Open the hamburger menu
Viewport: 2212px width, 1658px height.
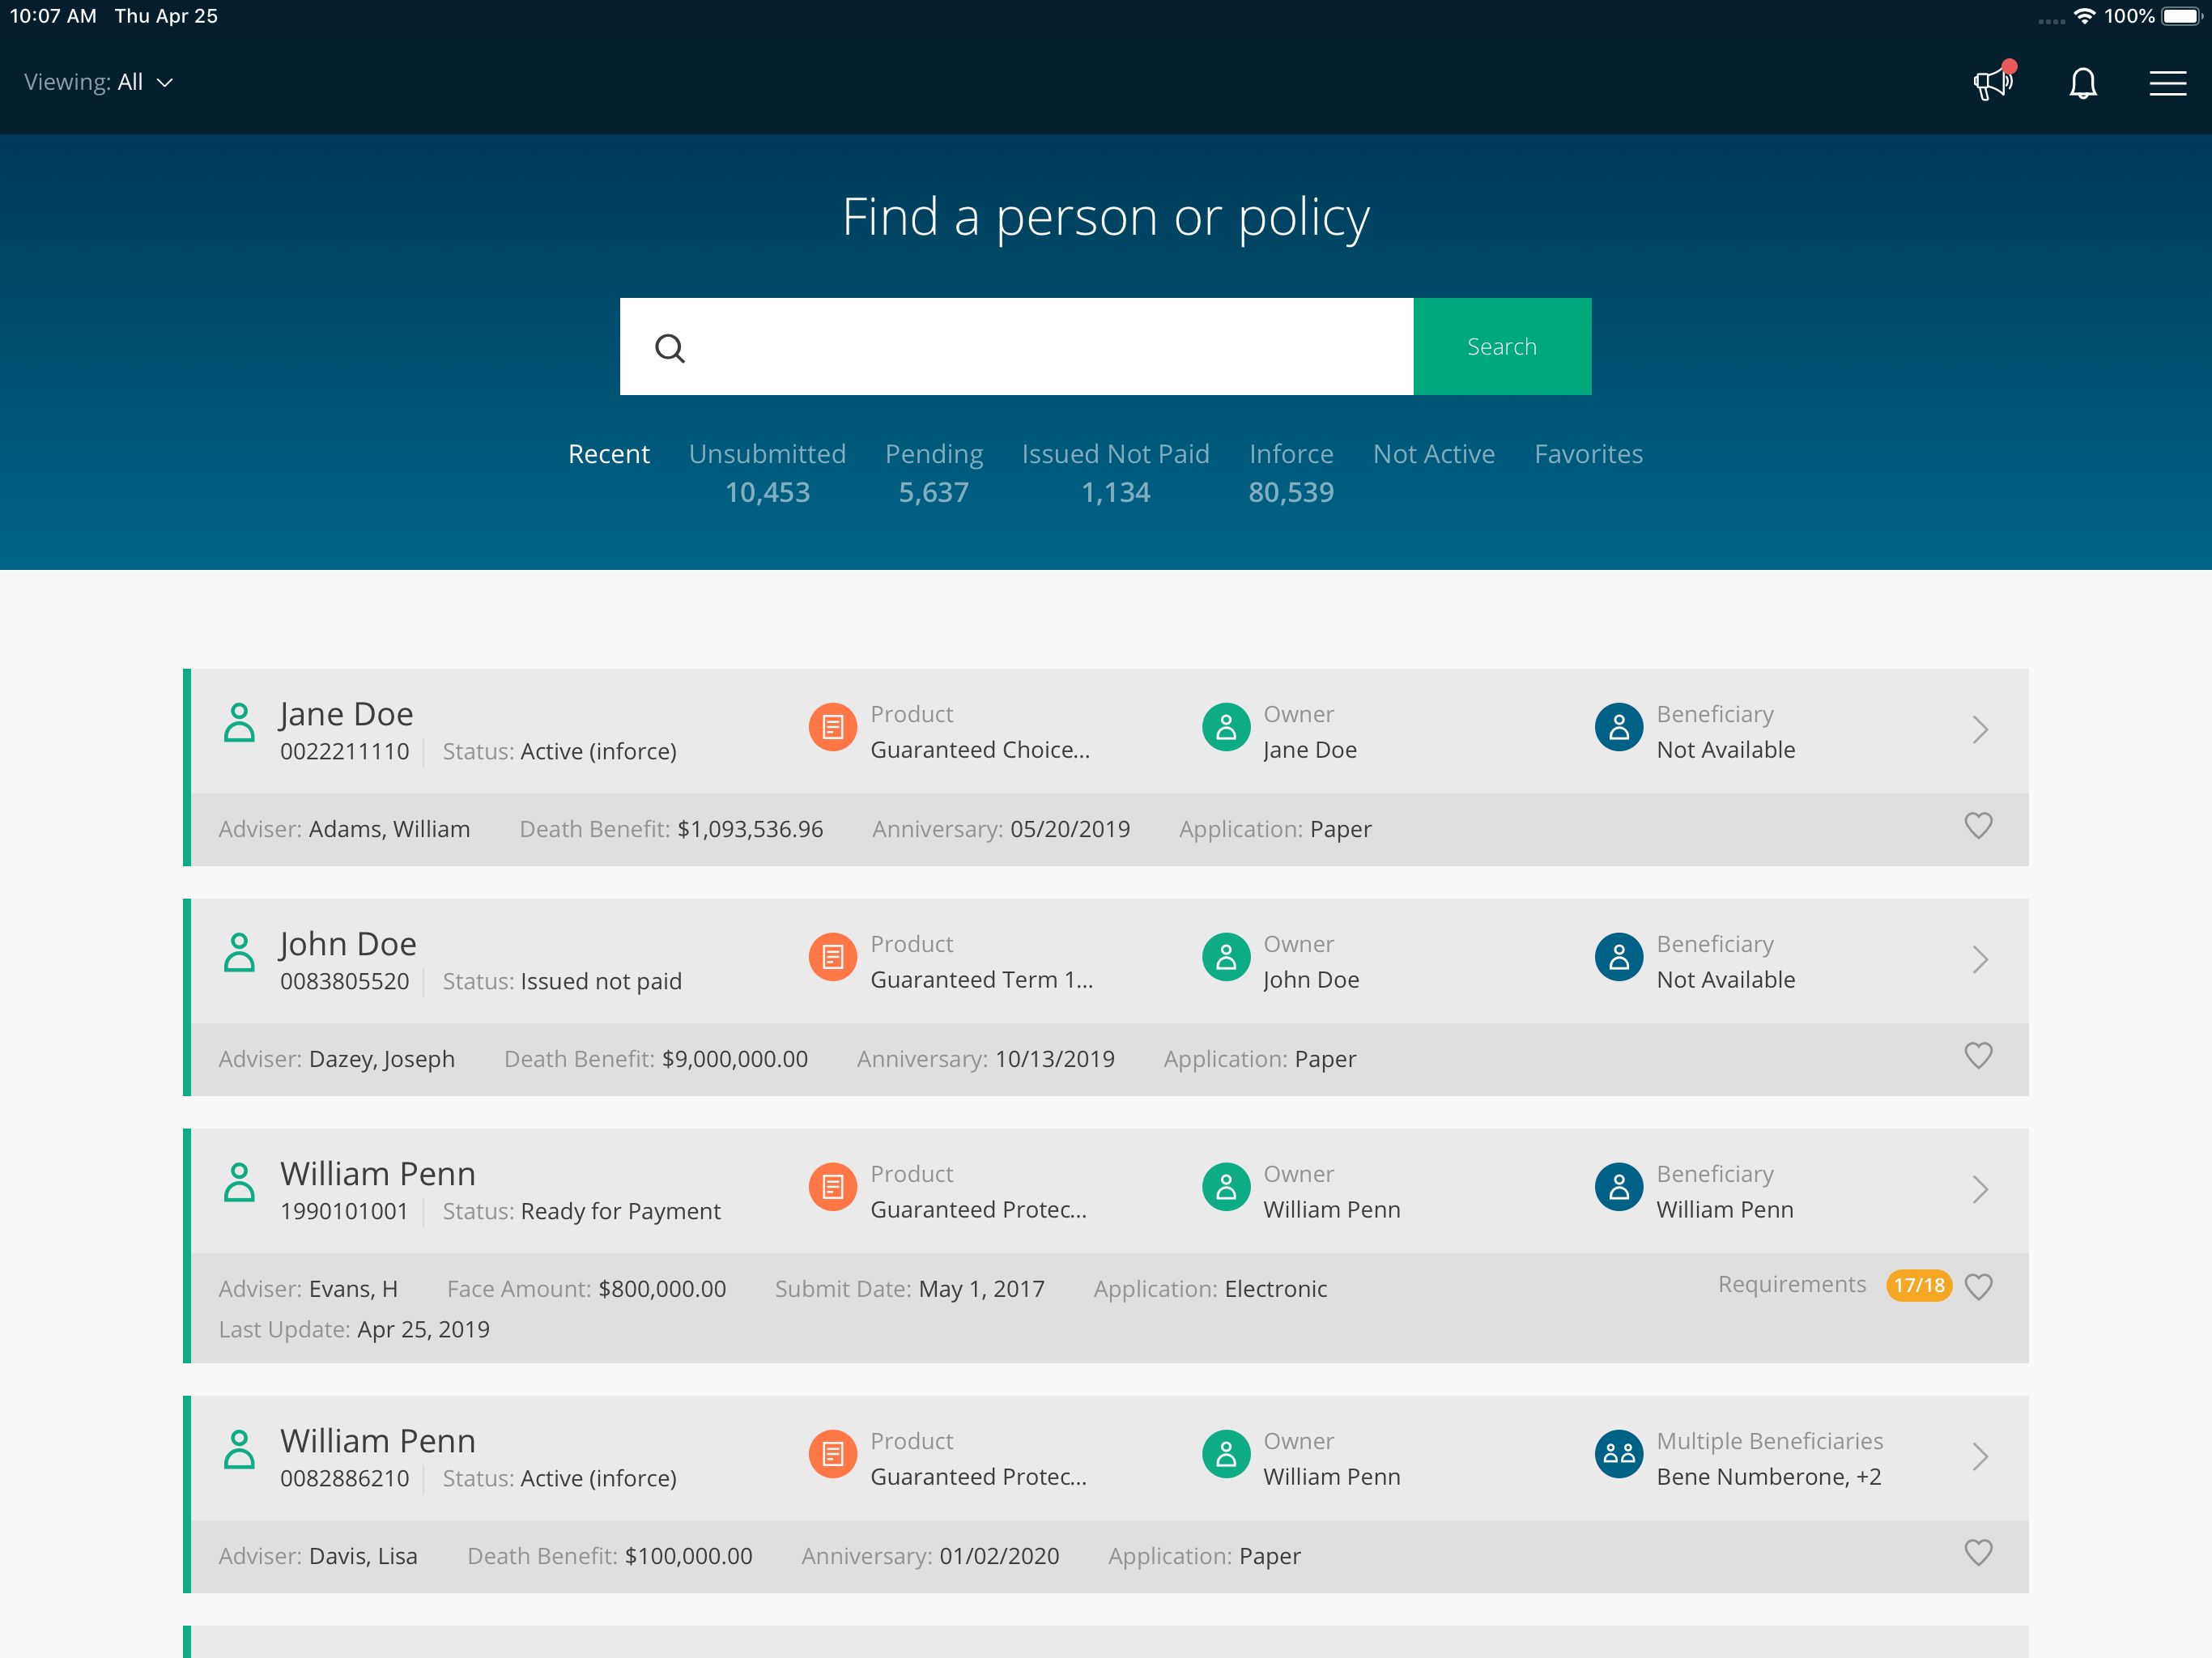click(x=2167, y=83)
